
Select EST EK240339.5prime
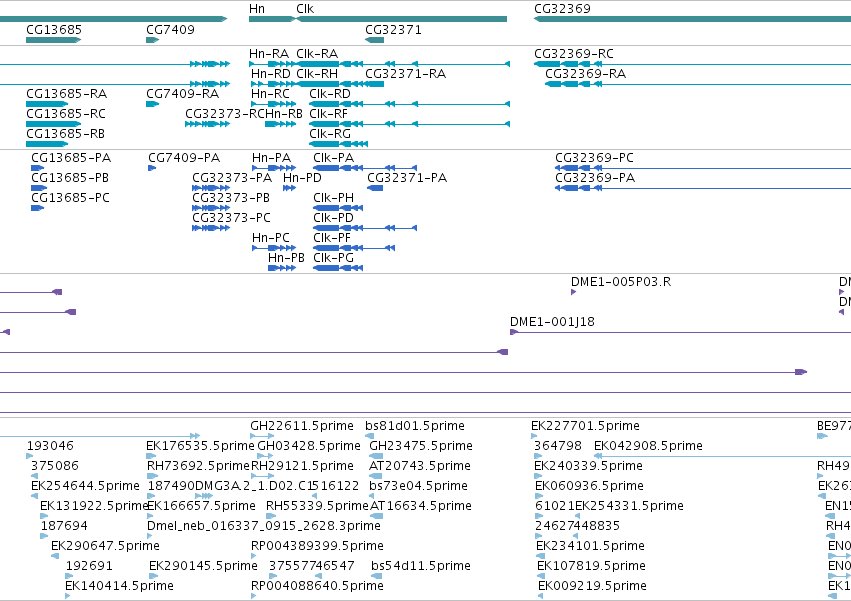588,466
